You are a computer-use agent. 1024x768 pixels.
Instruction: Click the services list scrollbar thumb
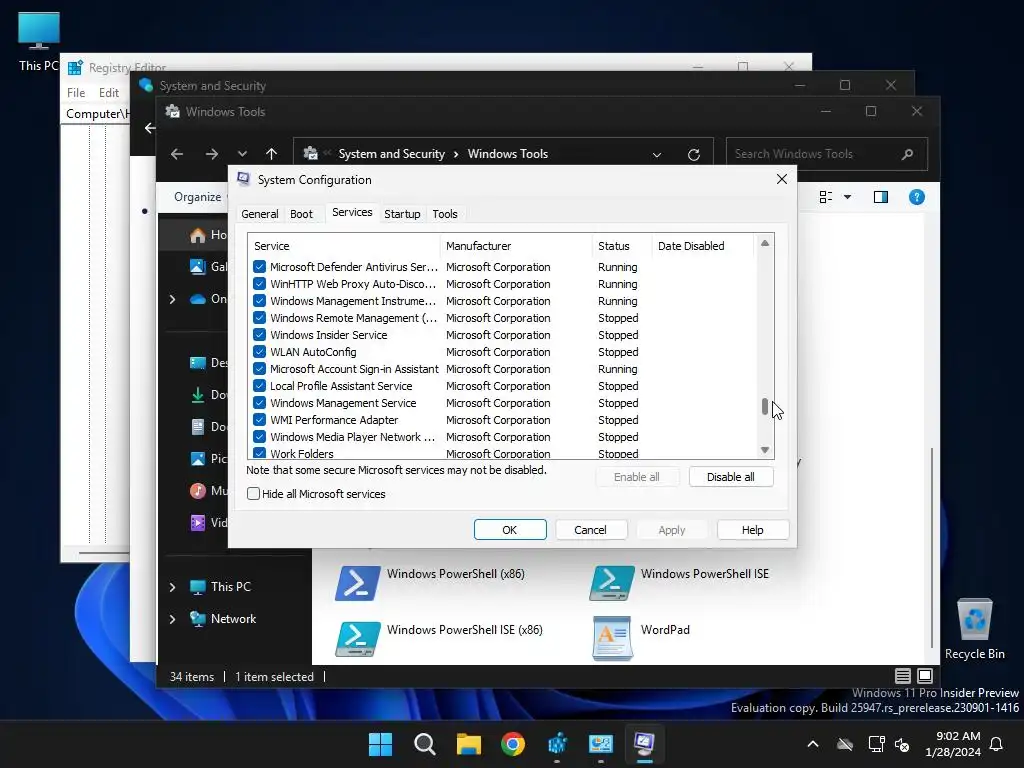(765, 406)
